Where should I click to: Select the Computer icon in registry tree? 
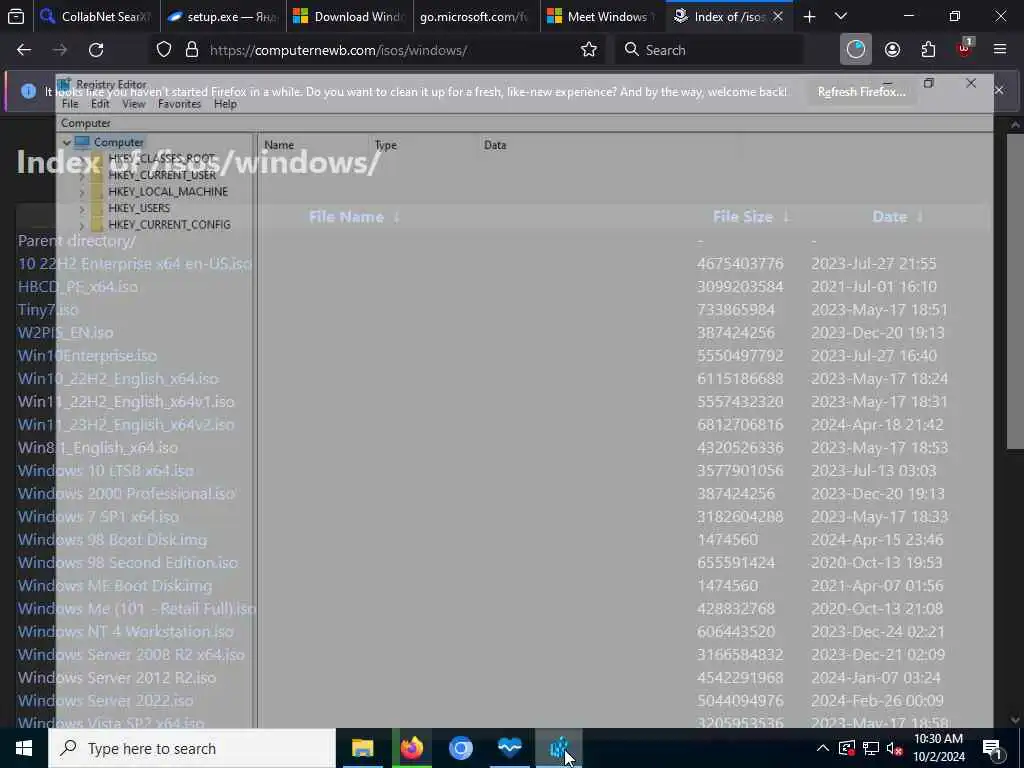(82, 142)
